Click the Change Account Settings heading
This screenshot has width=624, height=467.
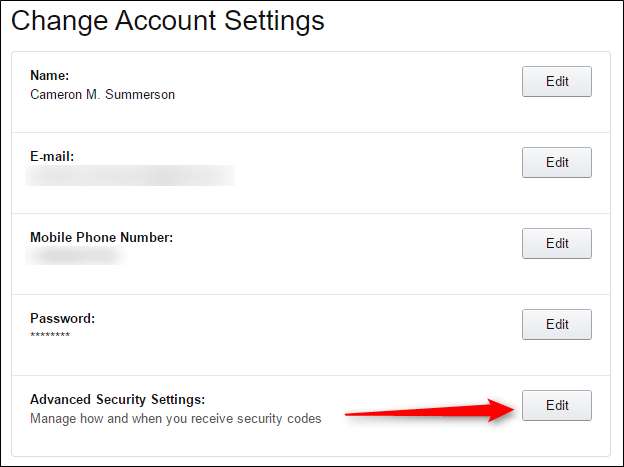167,20
